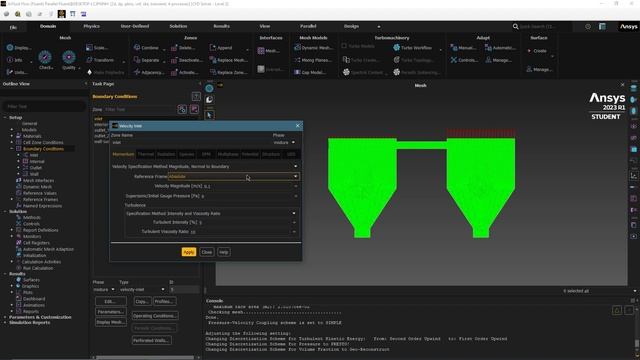The width and height of the screenshot is (640, 360).
Task: Click the Edit button on the task page
Action: click(x=111, y=302)
